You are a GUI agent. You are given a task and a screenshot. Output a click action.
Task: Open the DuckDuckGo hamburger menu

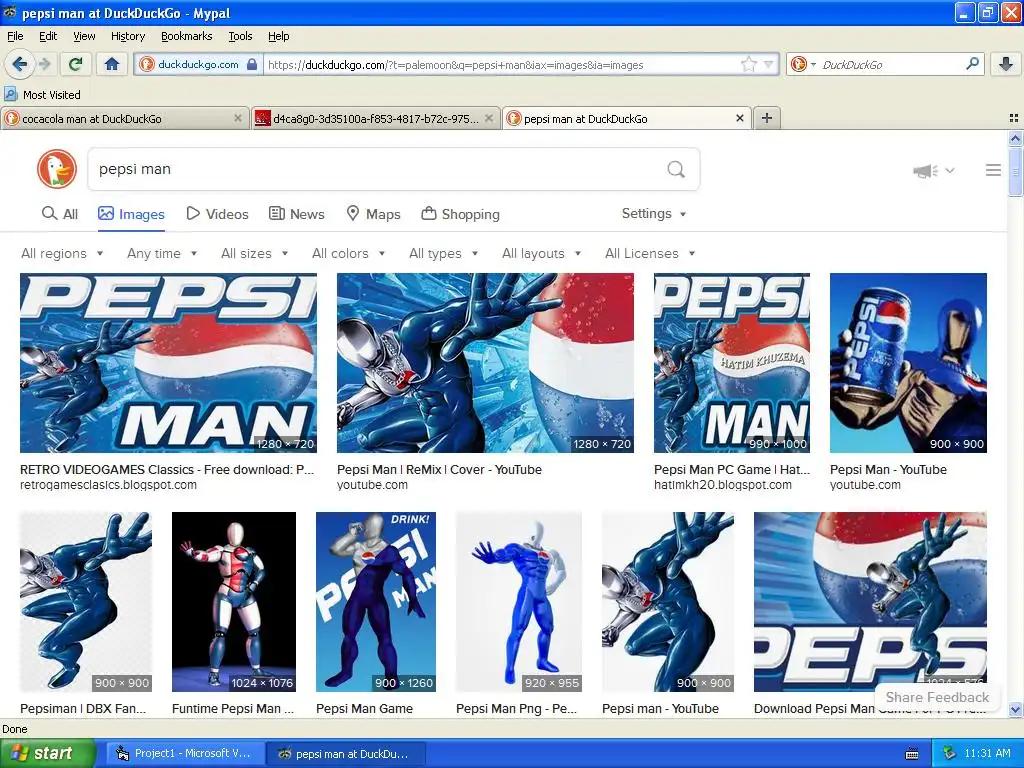coord(993,170)
